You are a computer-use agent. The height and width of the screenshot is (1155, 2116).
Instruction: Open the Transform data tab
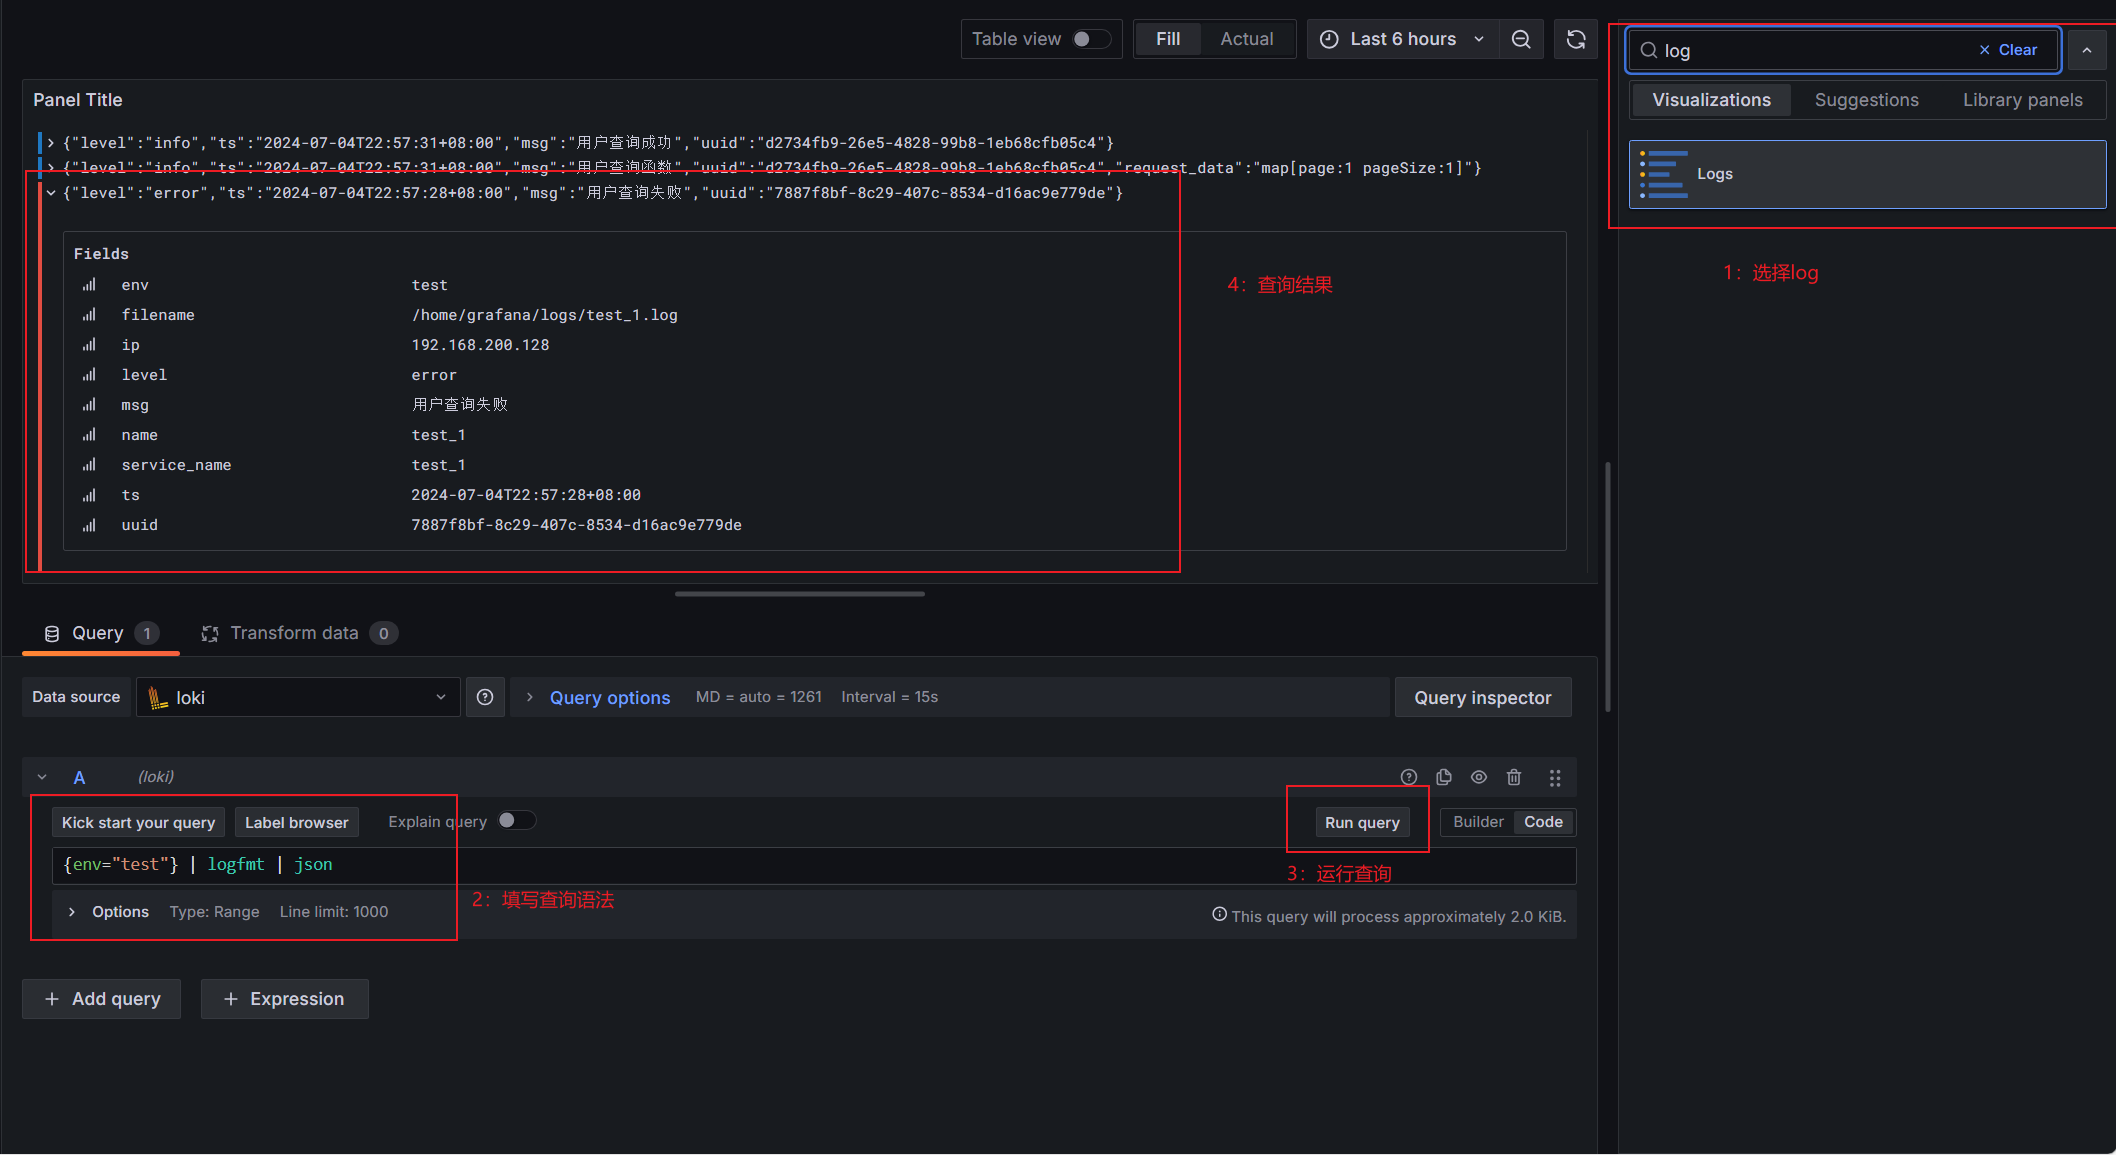(x=299, y=633)
